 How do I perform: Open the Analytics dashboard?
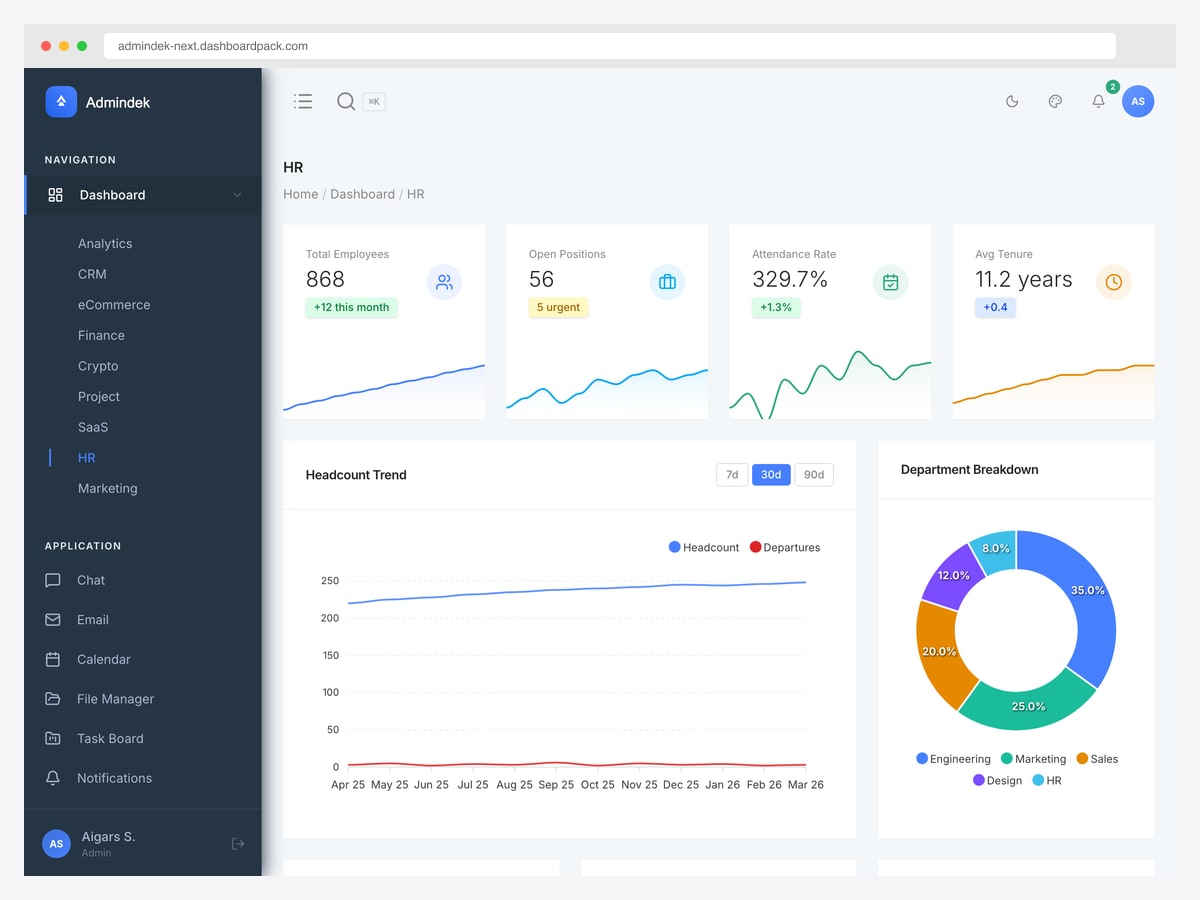coord(105,243)
